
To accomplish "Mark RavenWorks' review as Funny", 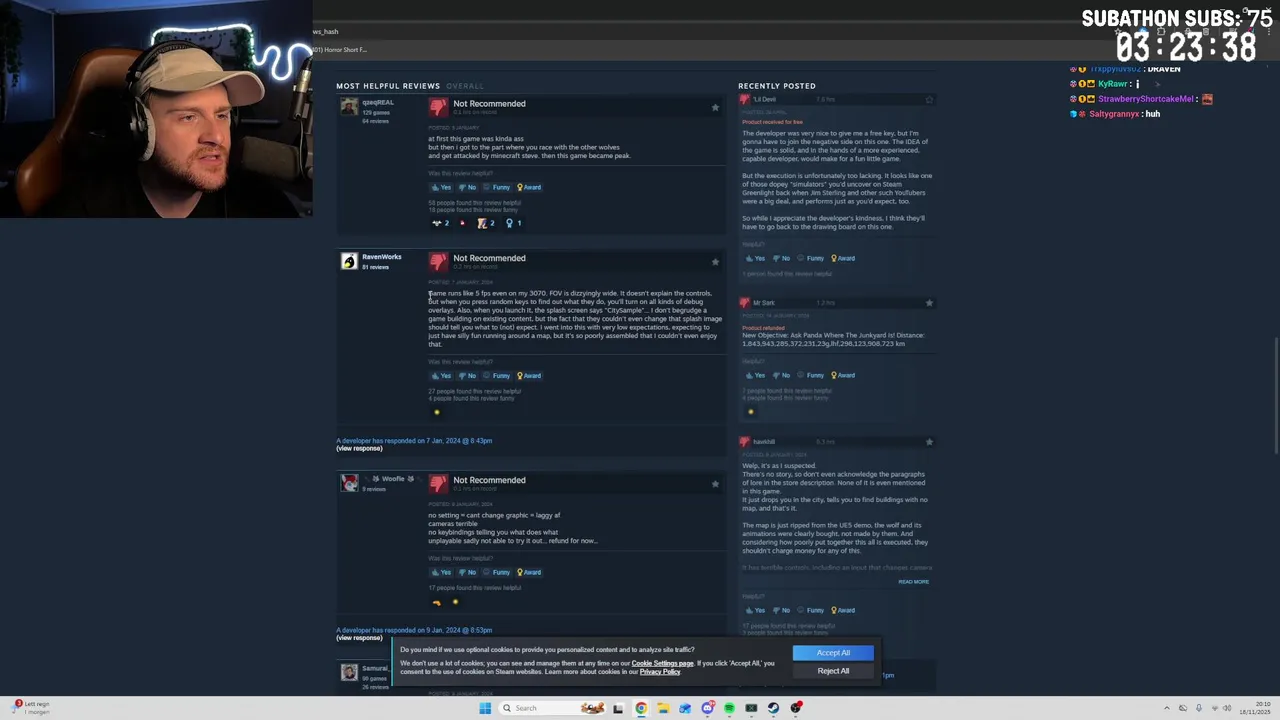I will point(497,376).
